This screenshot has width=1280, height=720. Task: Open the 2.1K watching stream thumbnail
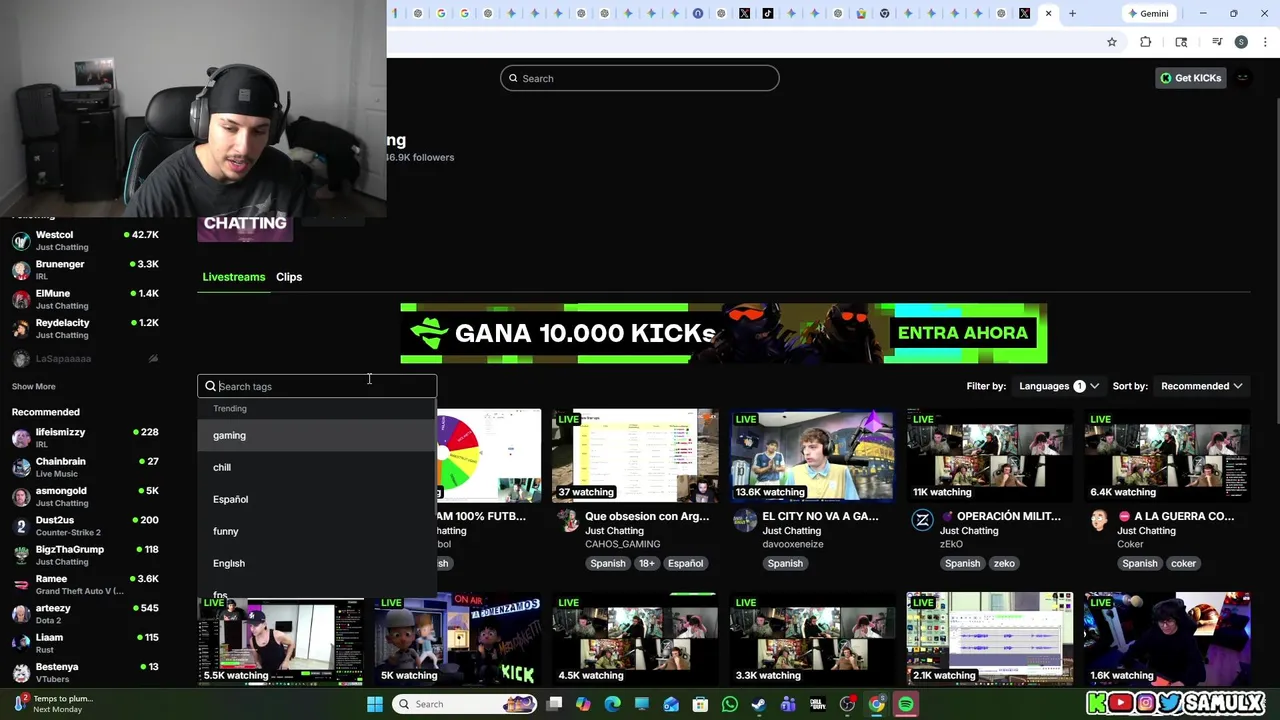[x=989, y=638]
